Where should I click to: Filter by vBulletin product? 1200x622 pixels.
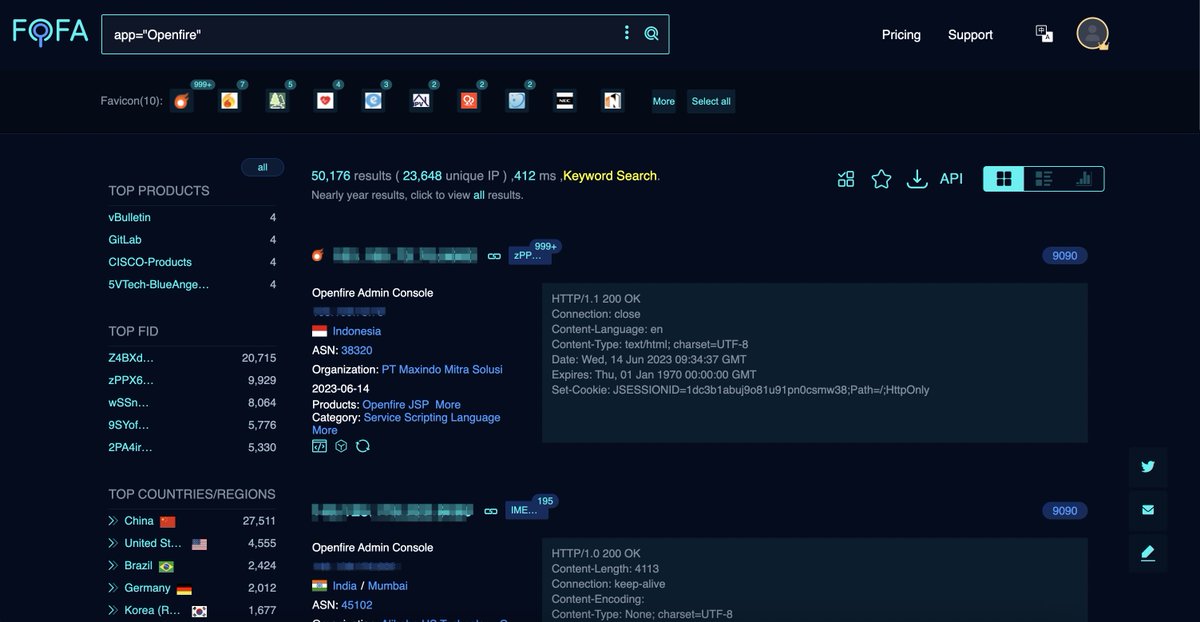point(130,217)
